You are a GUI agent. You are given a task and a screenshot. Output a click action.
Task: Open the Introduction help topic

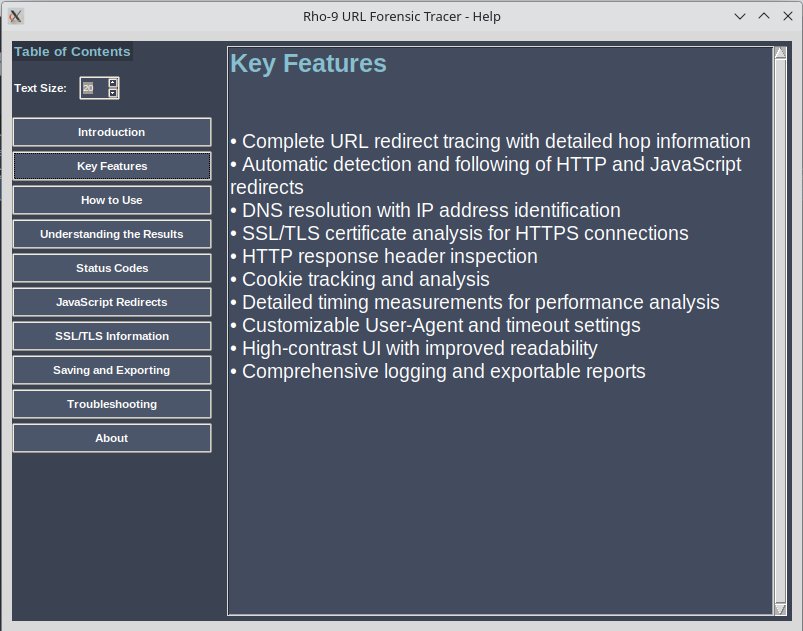tap(111, 132)
